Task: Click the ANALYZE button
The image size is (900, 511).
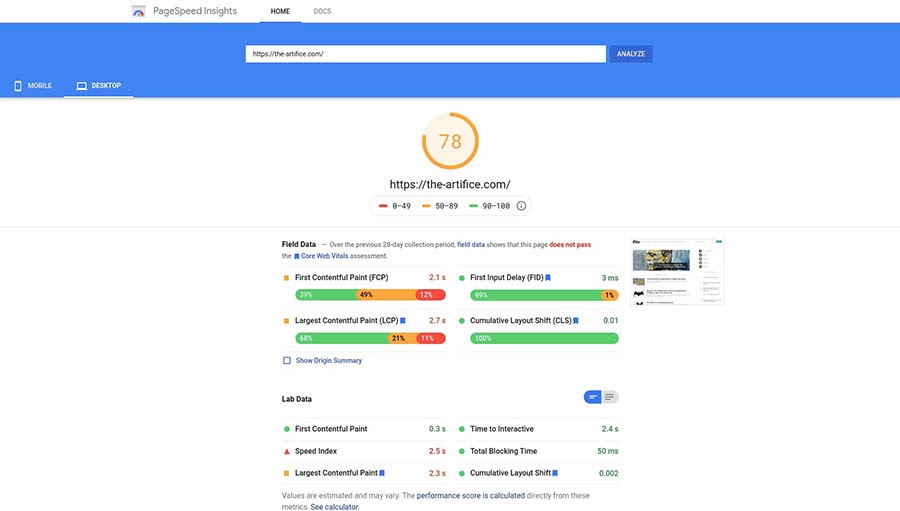Action: (x=631, y=54)
